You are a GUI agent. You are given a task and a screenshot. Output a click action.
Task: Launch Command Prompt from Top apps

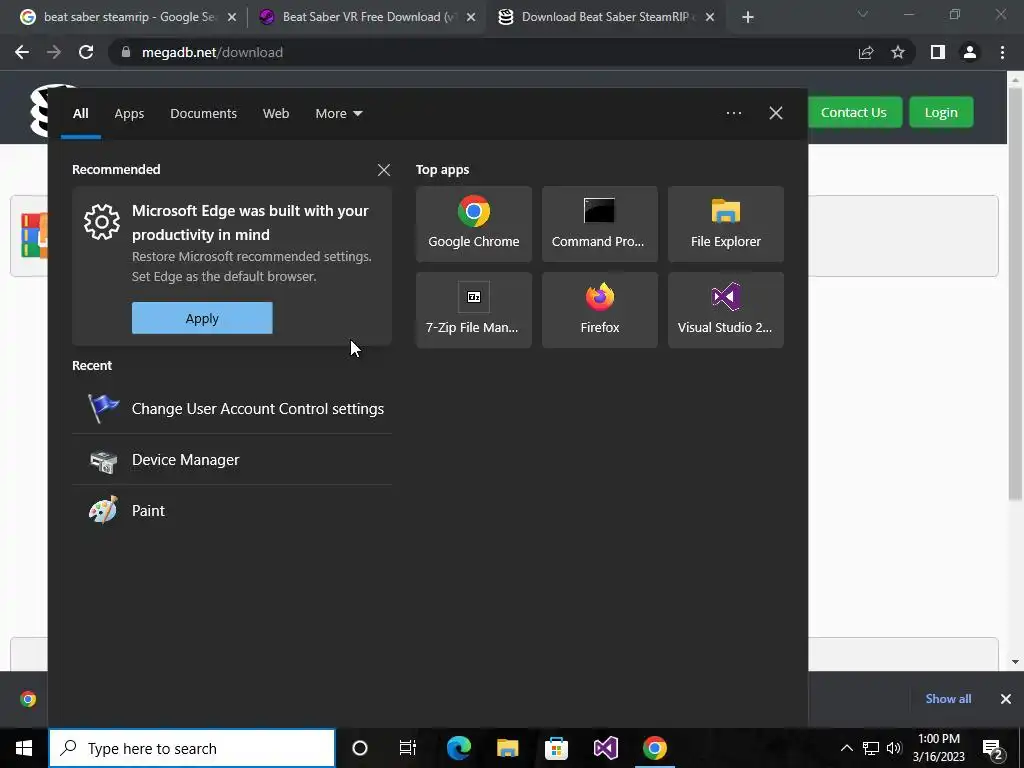(x=600, y=224)
